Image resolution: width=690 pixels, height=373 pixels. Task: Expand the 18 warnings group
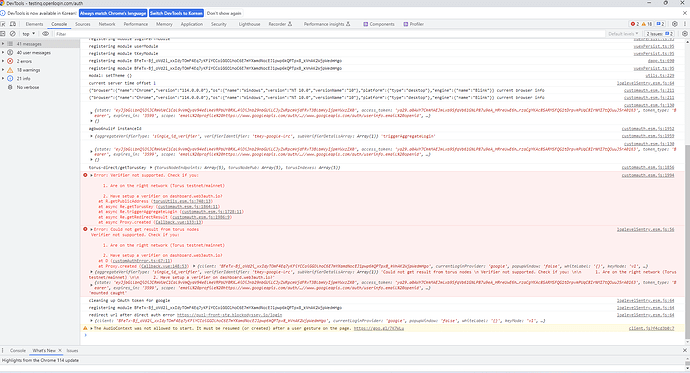click(x=3, y=70)
